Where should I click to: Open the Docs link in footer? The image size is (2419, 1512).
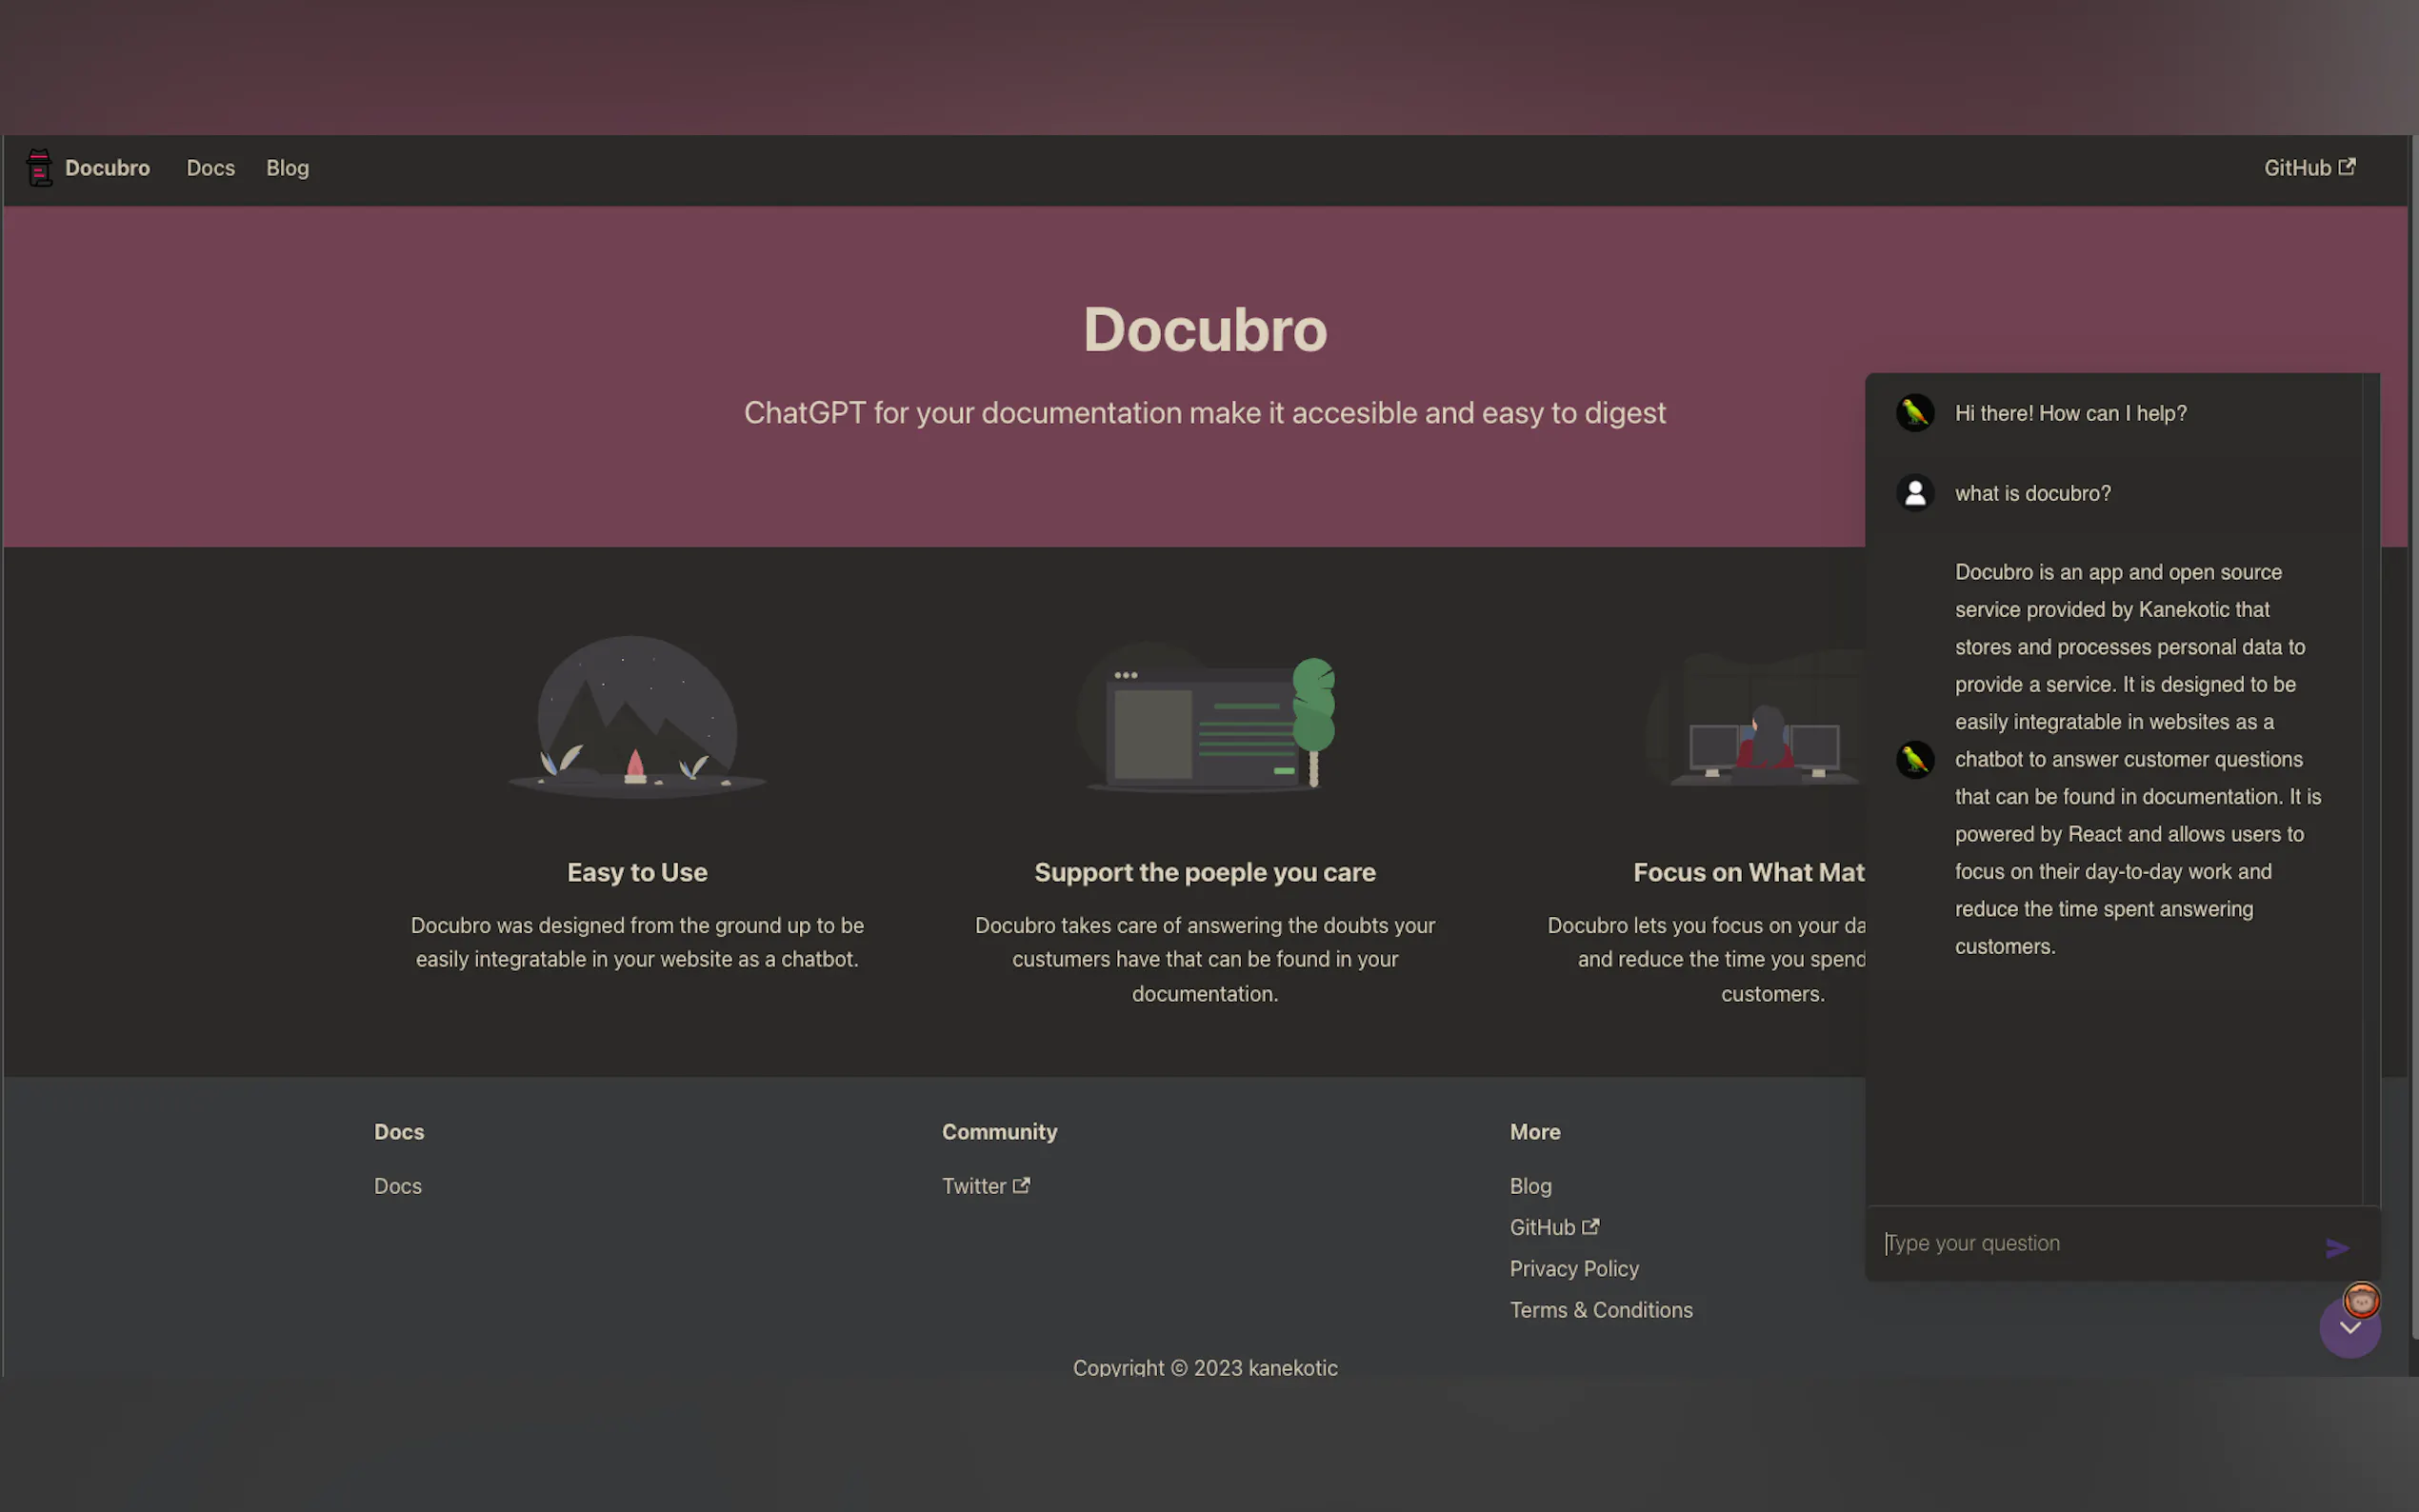(397, 1186)
